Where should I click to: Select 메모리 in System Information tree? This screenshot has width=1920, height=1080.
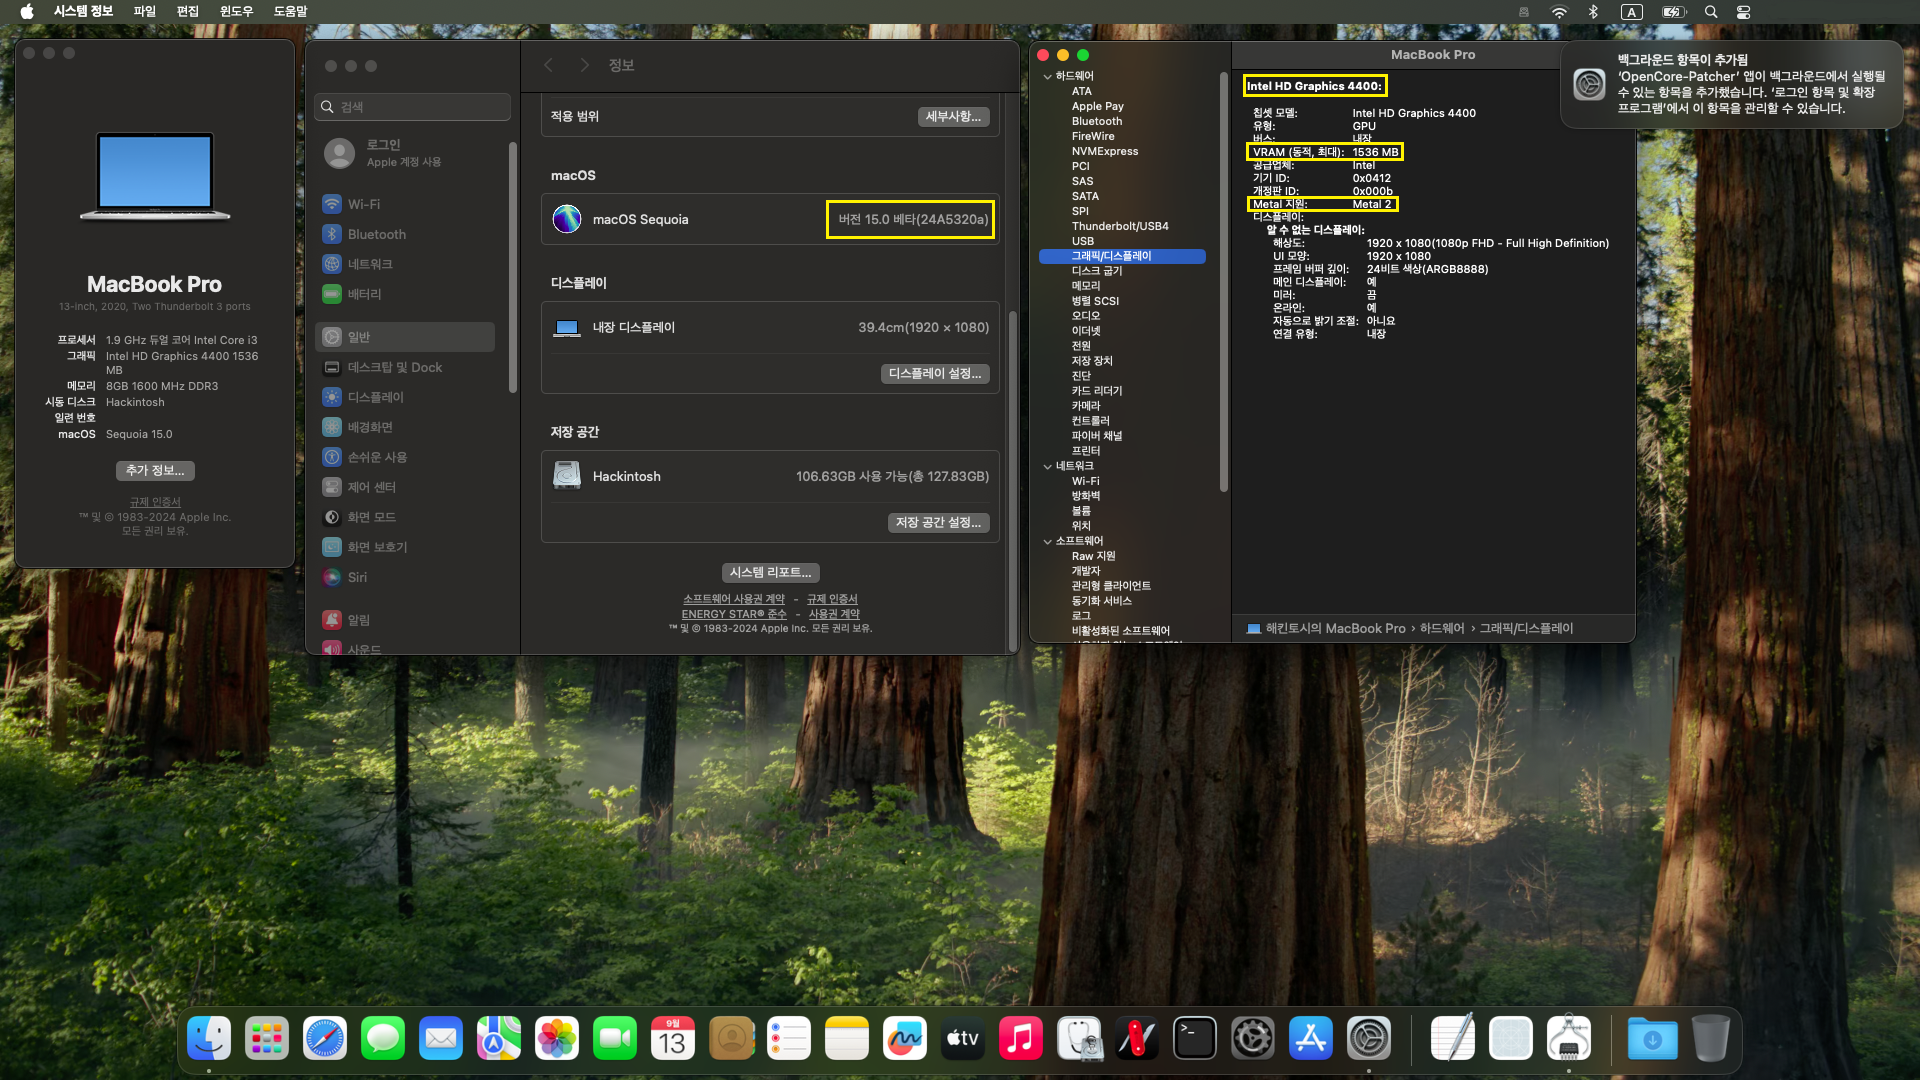(x=1086, y=286)
